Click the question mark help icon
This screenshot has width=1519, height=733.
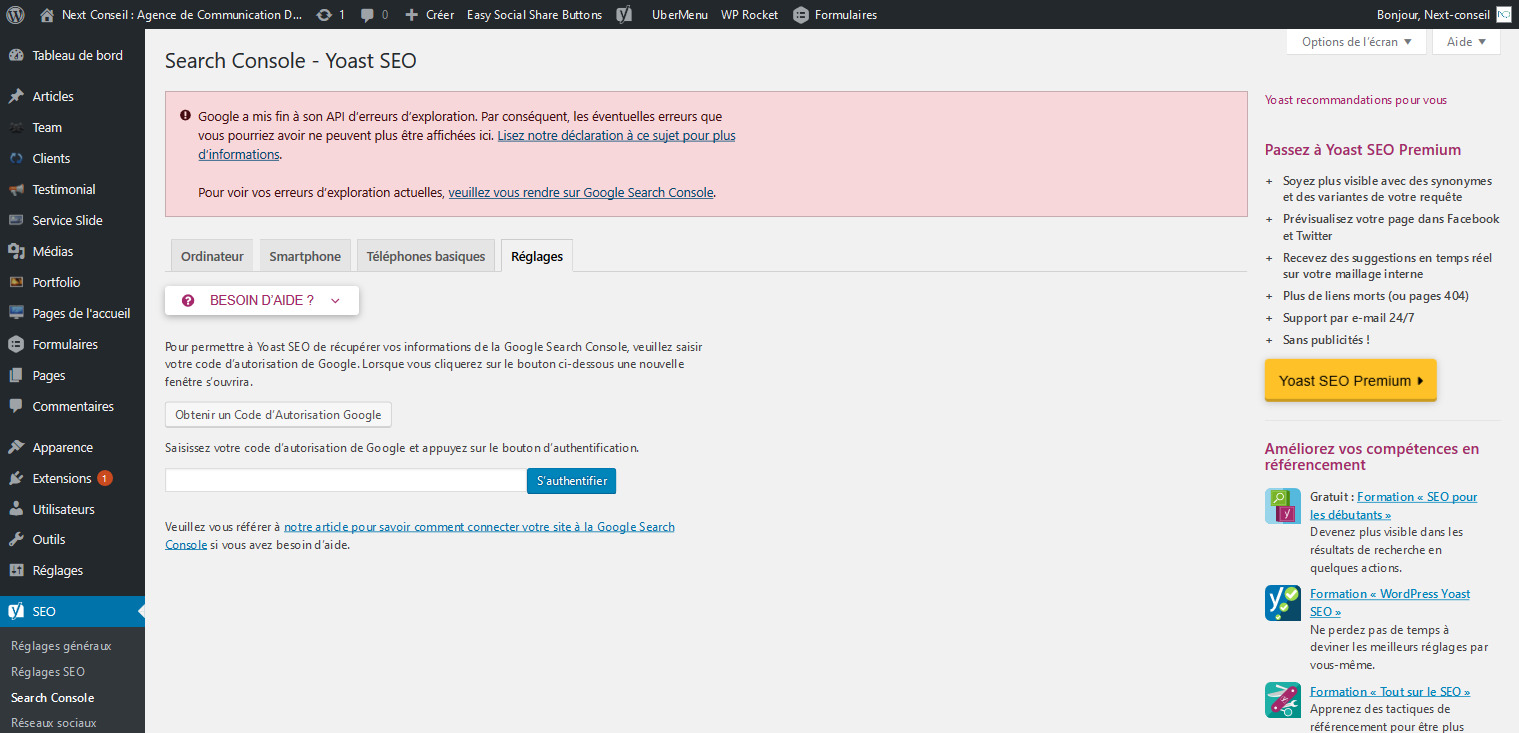[x=188, y=300]
